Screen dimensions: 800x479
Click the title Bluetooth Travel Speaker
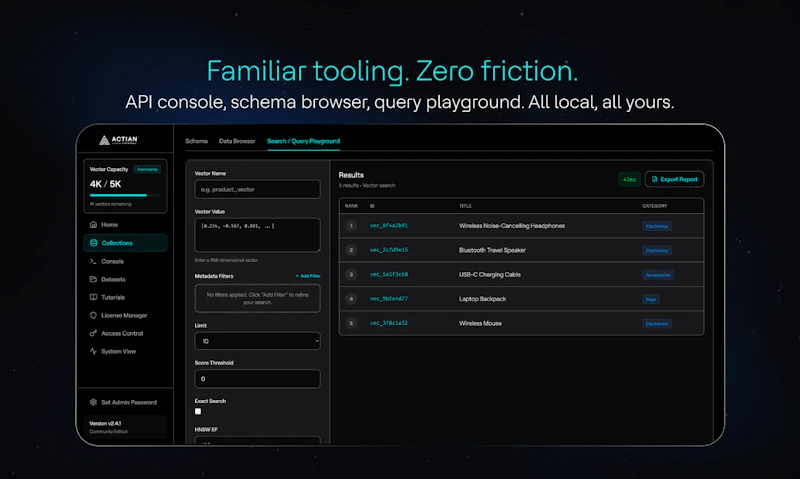pyautogui.click(x=492, y=250)
